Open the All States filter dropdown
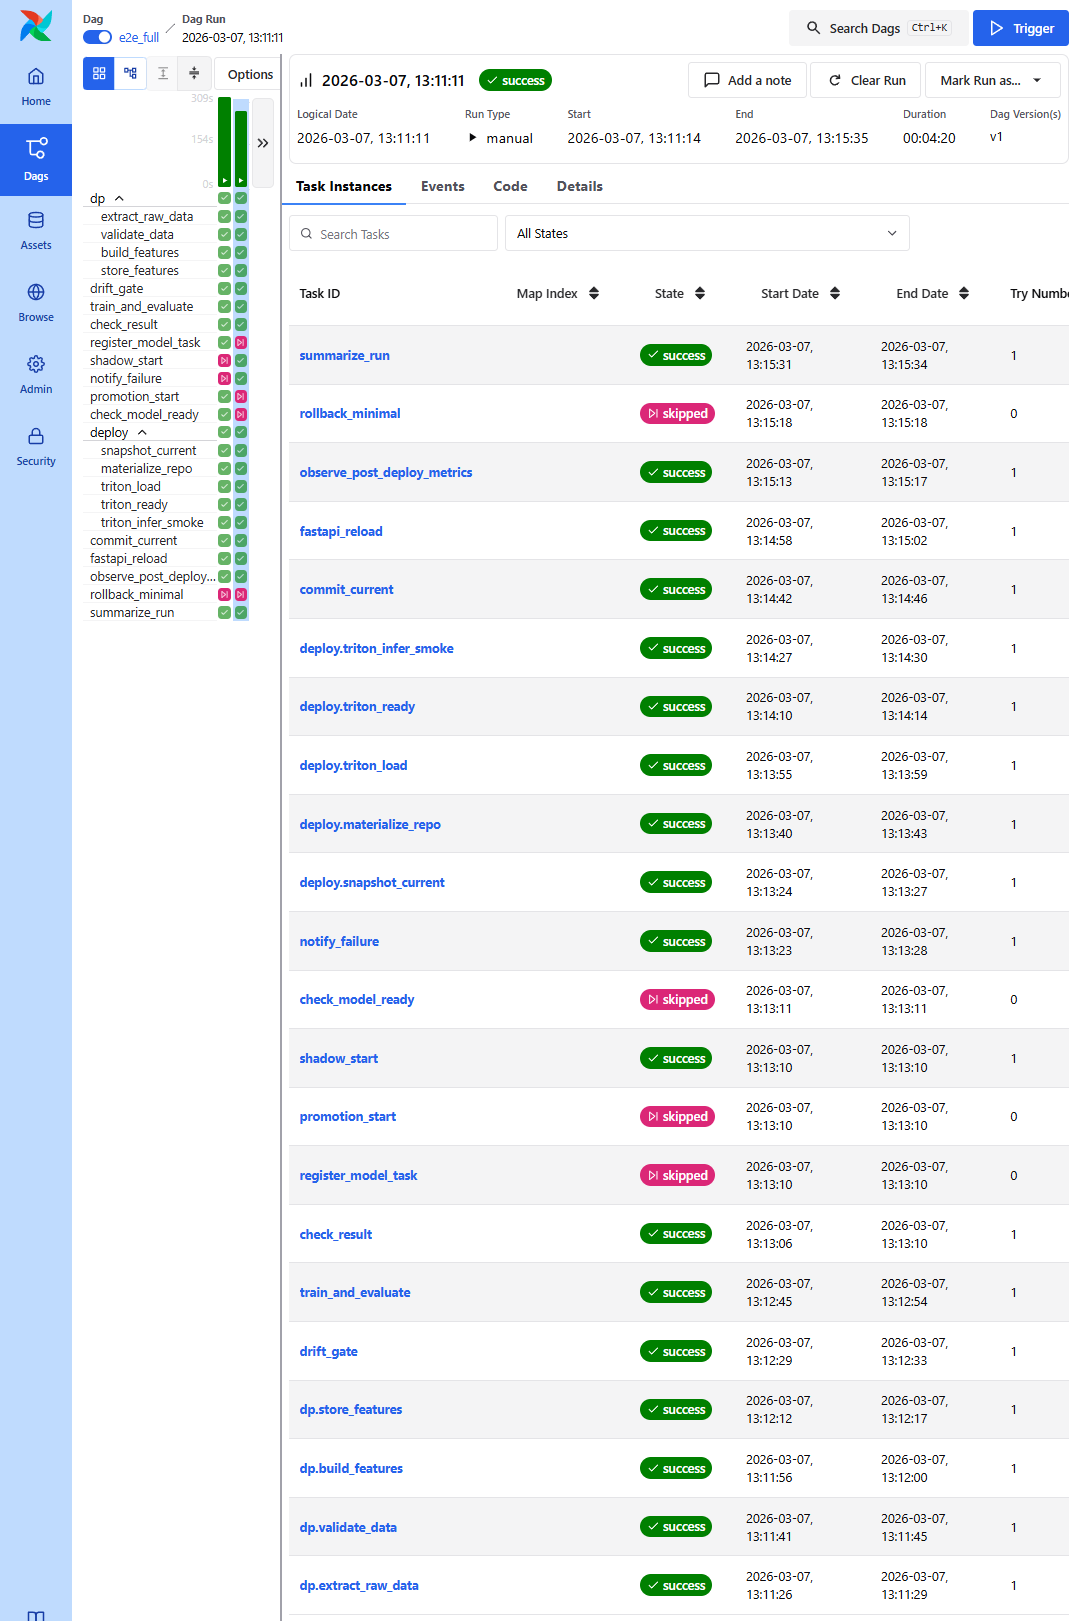 pyautogui.click(x=706, y=233)
